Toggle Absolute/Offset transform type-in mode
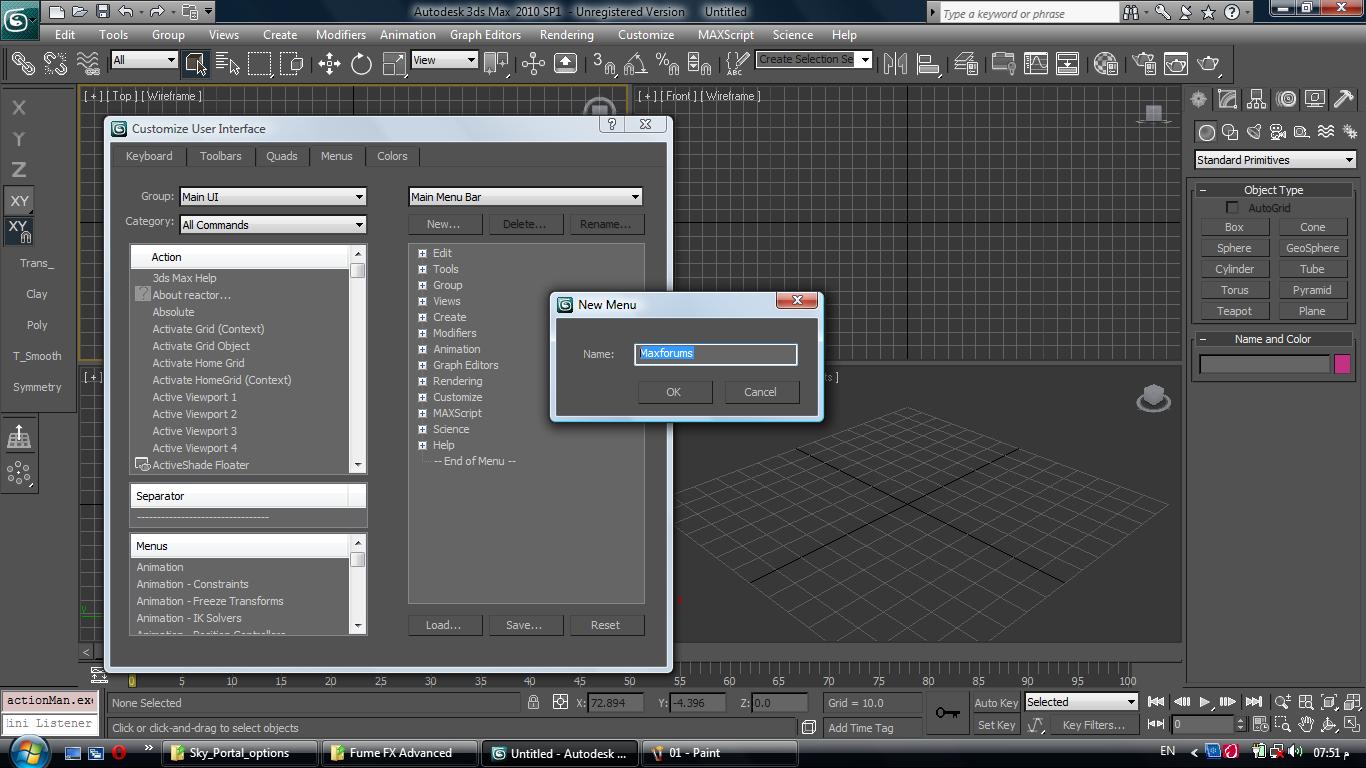The width and height of the screenshot is (1366, 768). pyautogui.click(x=560, y=703)
